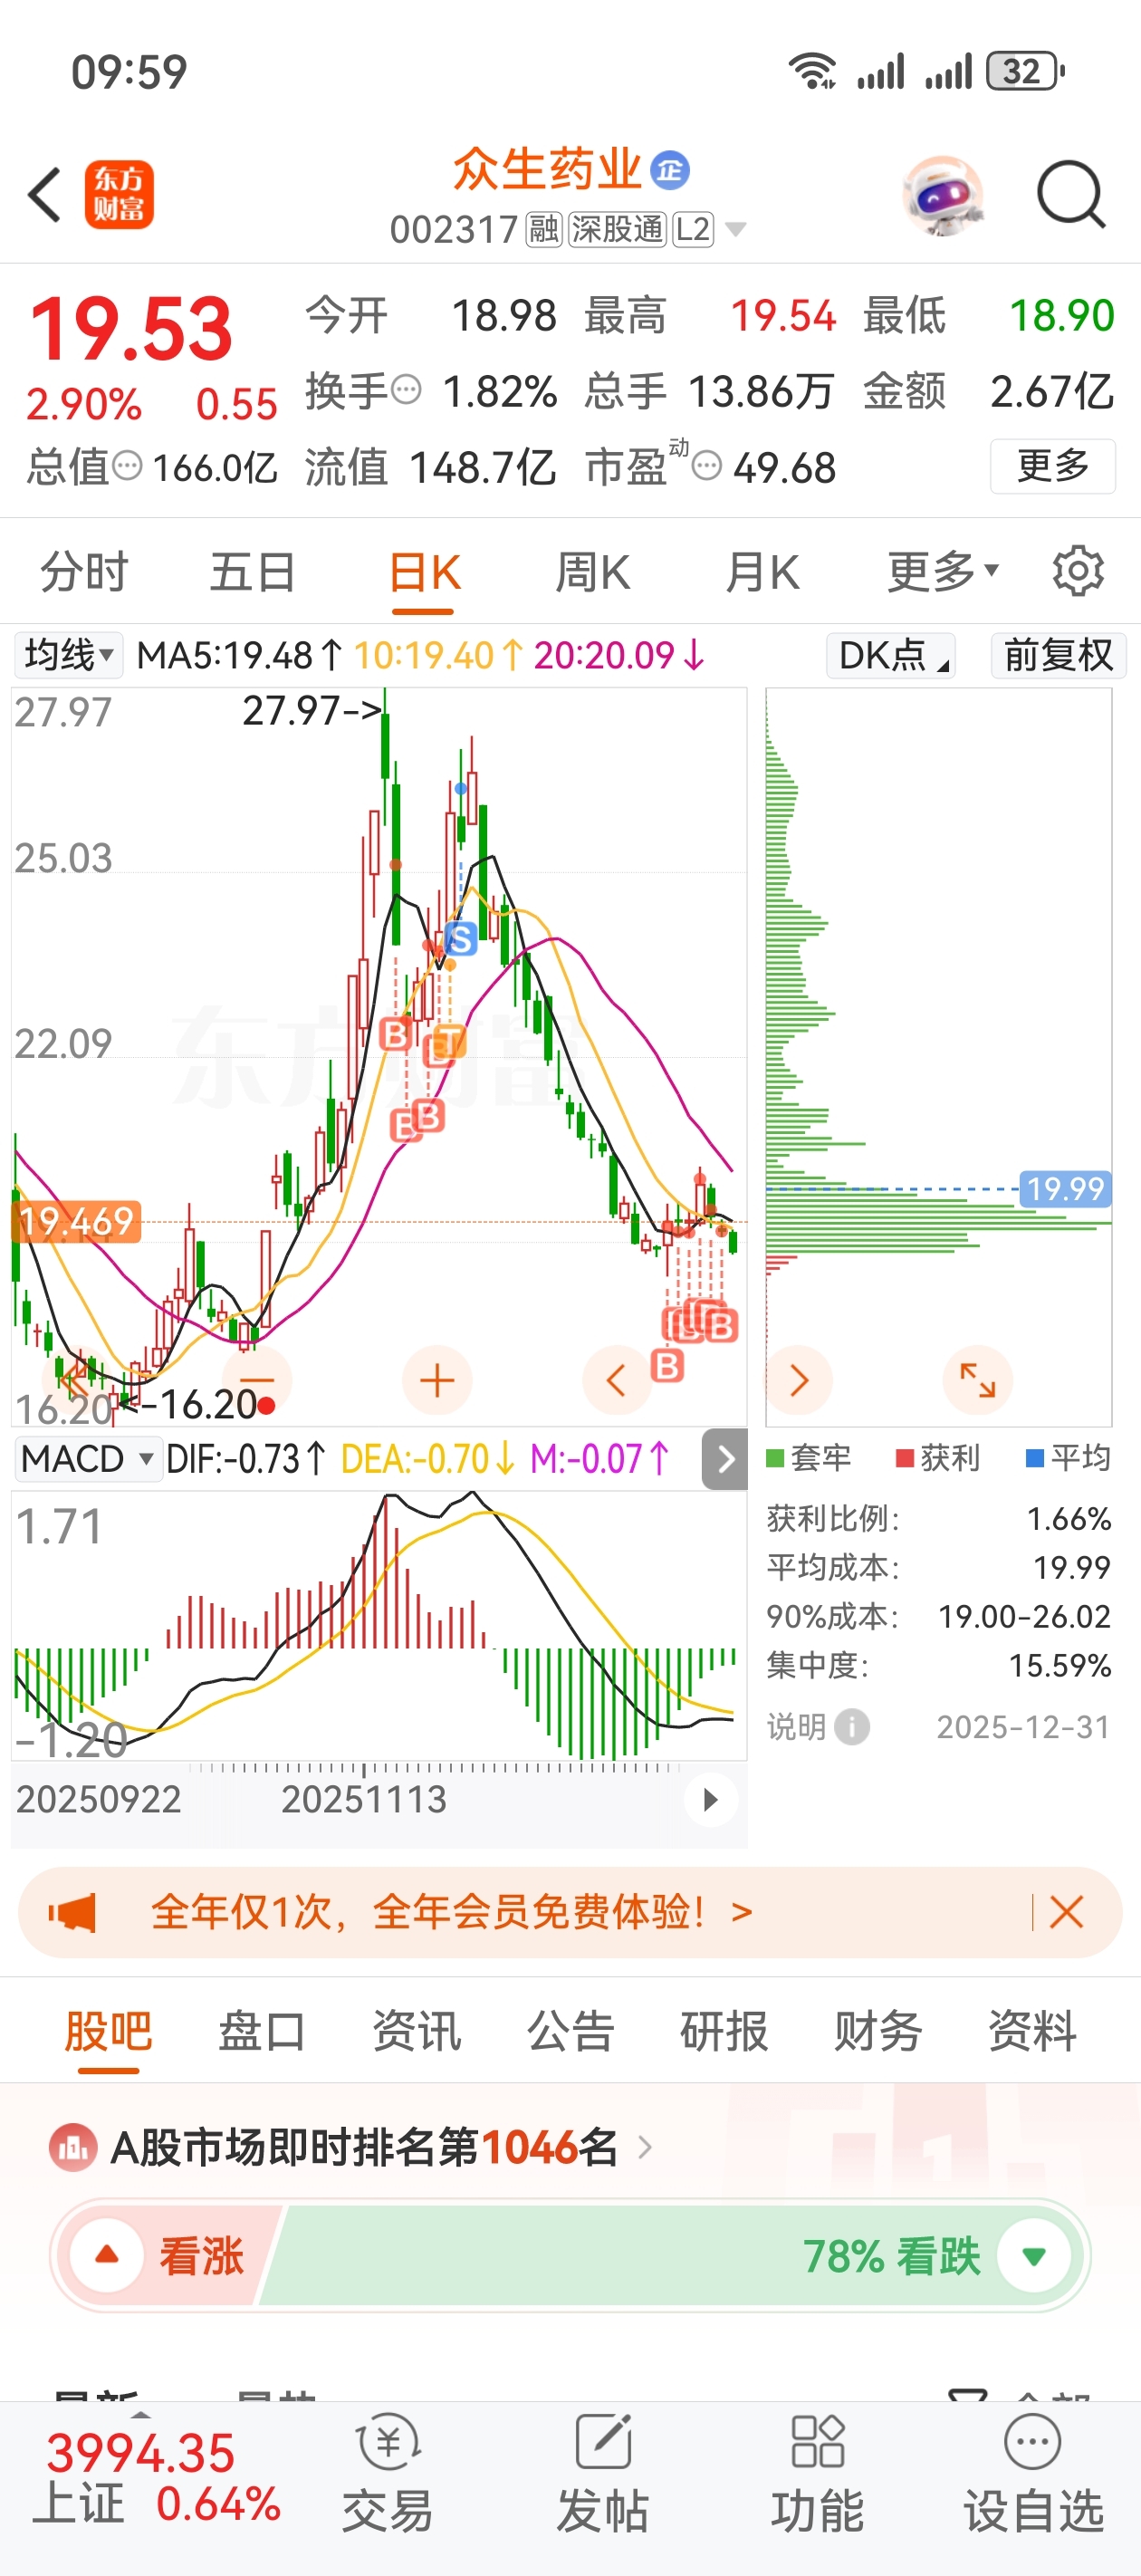Switch to 财务 tab
This screenshot has height=2576, width=1141.
(878, 2030)
